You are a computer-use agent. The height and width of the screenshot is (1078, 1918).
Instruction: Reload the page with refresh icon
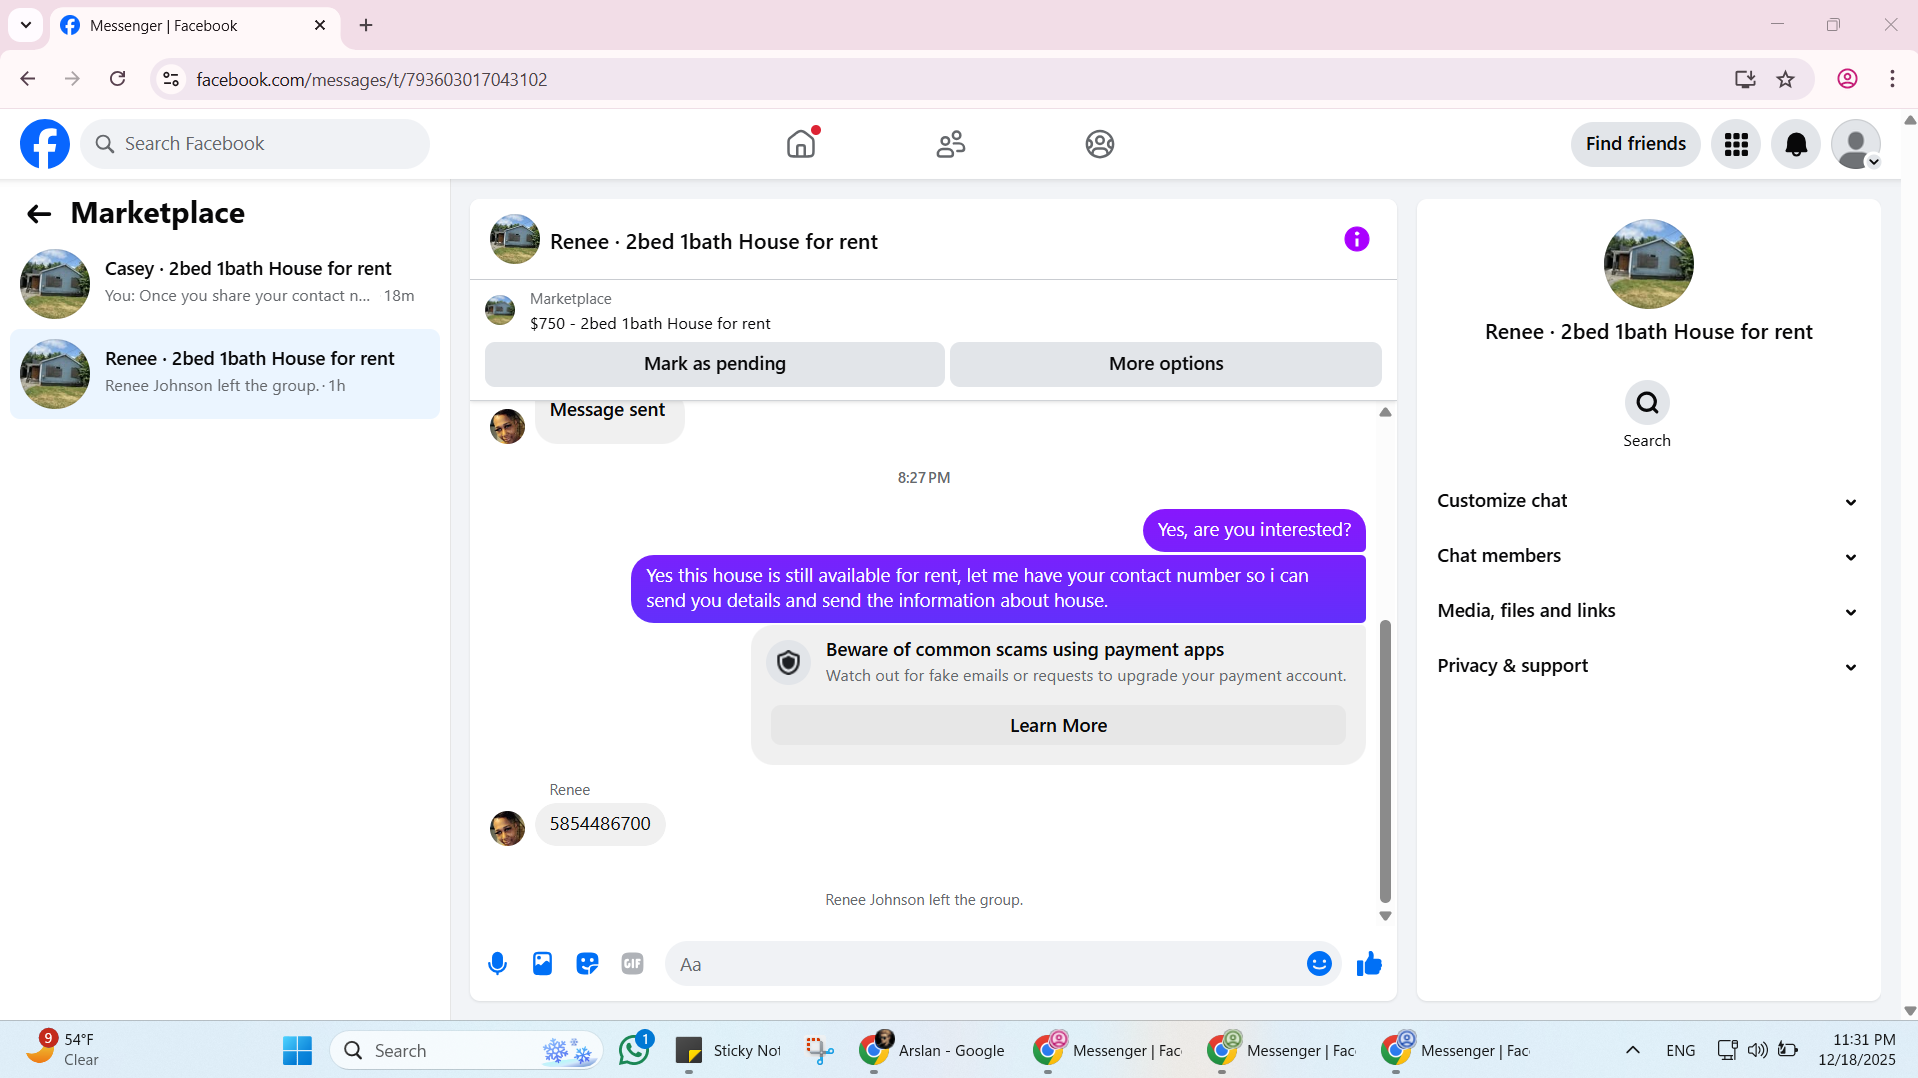coord(118,79)
